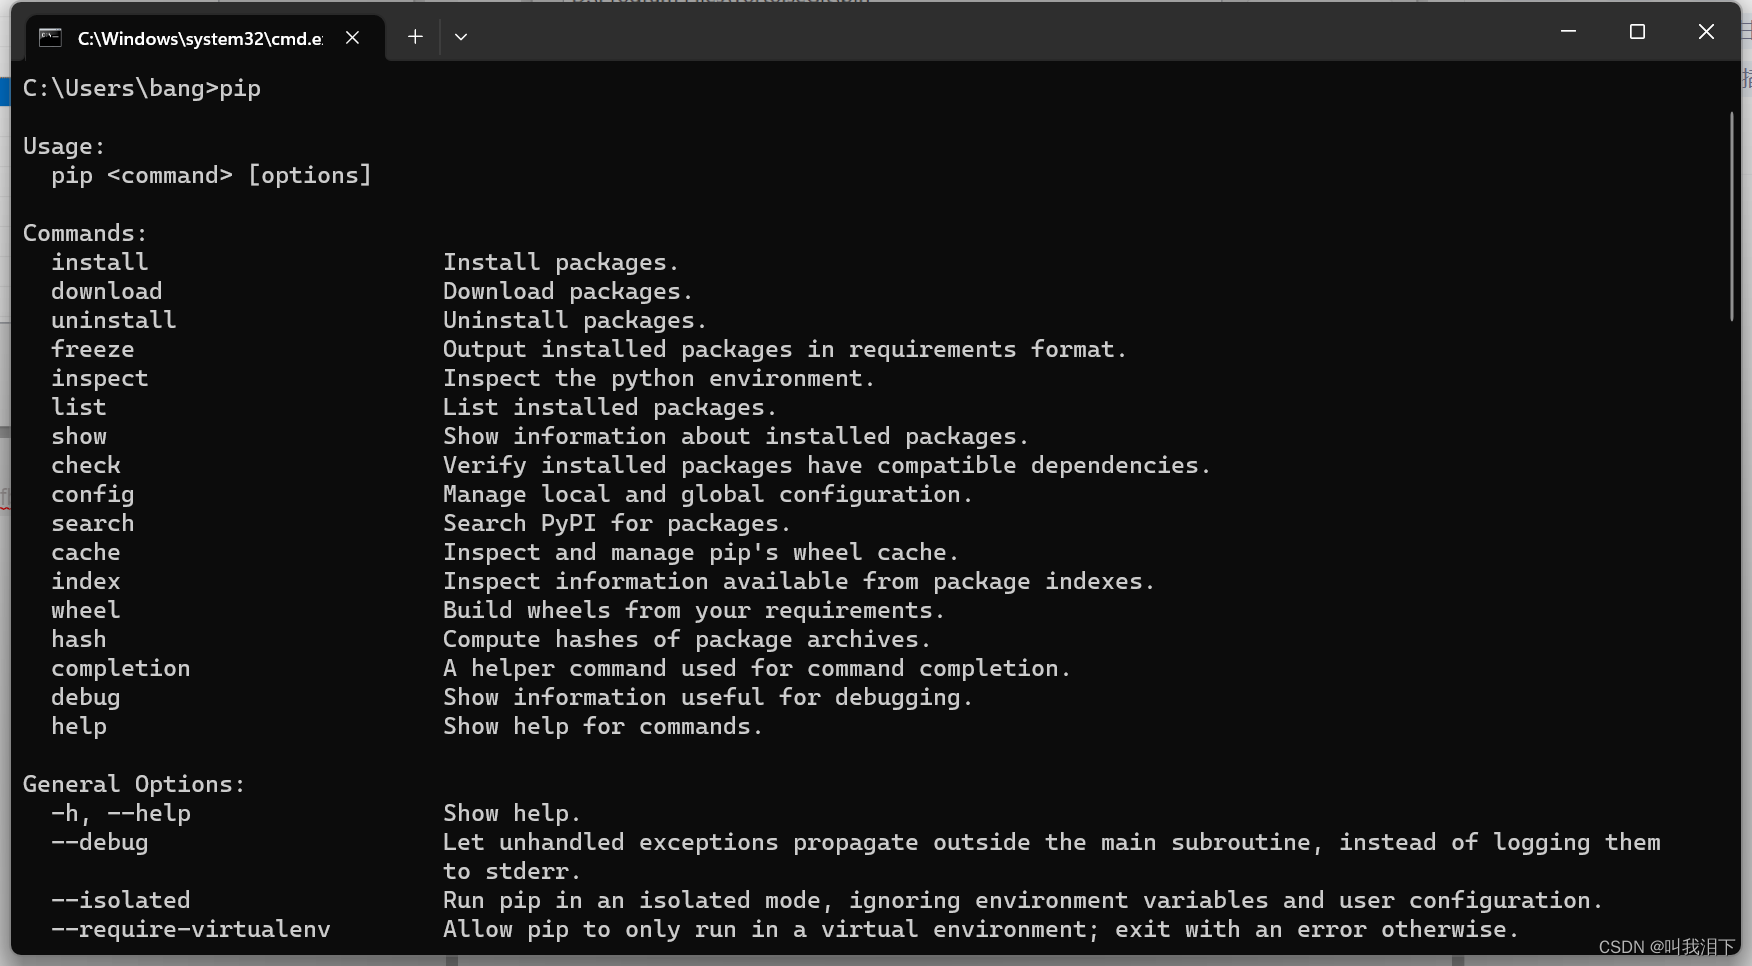This screenshot has width=1752, height=966.
Task: Open the tab list dropdown chevron
Action: pos(461,37)
